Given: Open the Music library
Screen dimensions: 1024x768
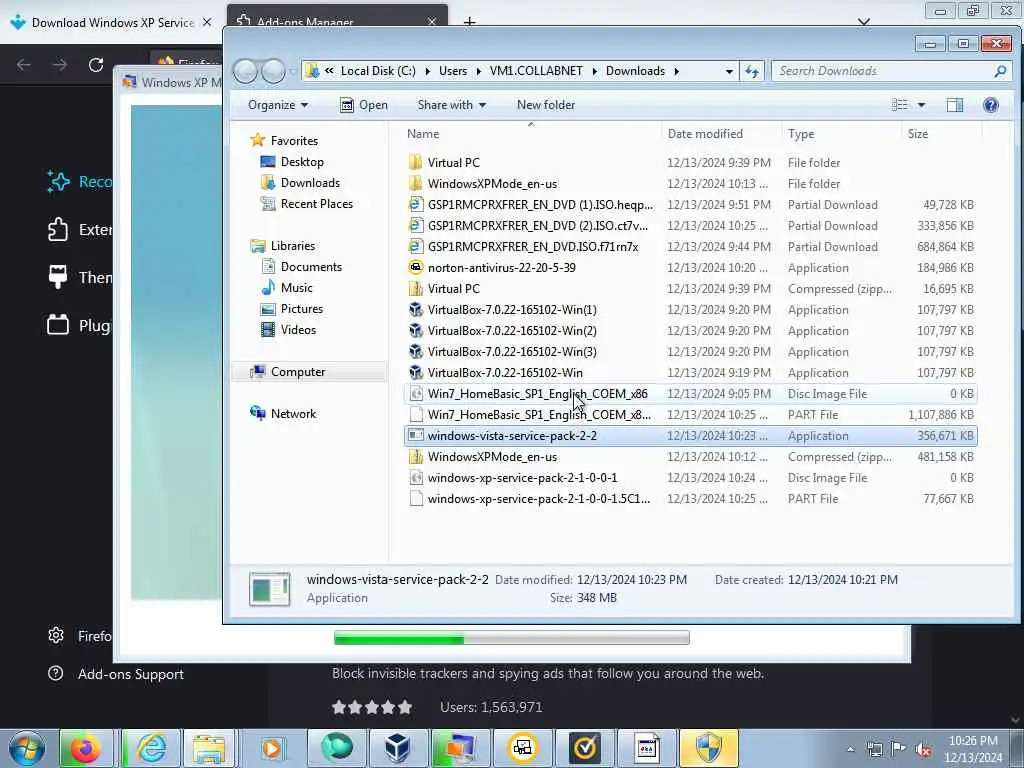Looking at the screenshot, I should pyautogui.click(x=296, y=287).
